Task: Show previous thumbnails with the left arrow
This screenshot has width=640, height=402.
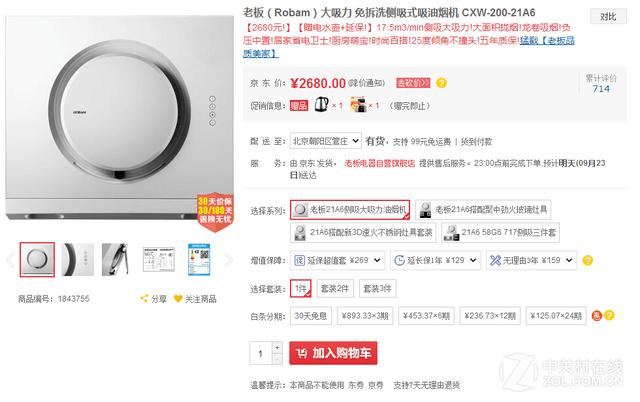Action: pos(10,260)
